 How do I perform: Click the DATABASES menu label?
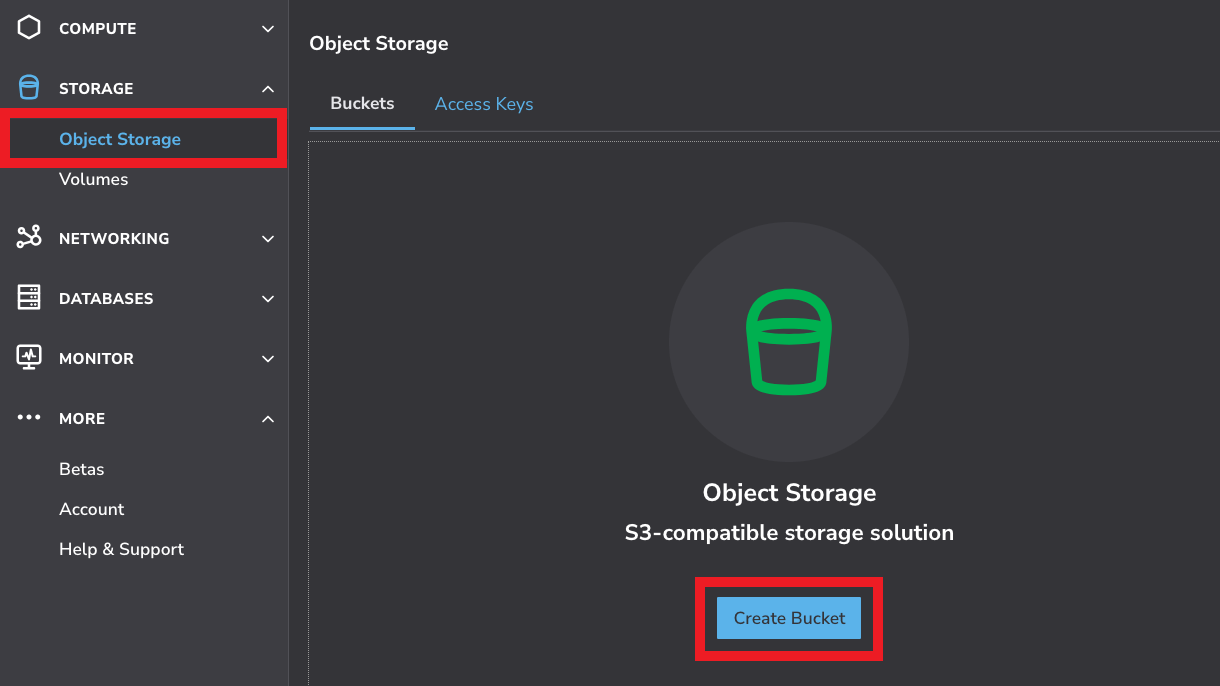[x=106, y=299]
